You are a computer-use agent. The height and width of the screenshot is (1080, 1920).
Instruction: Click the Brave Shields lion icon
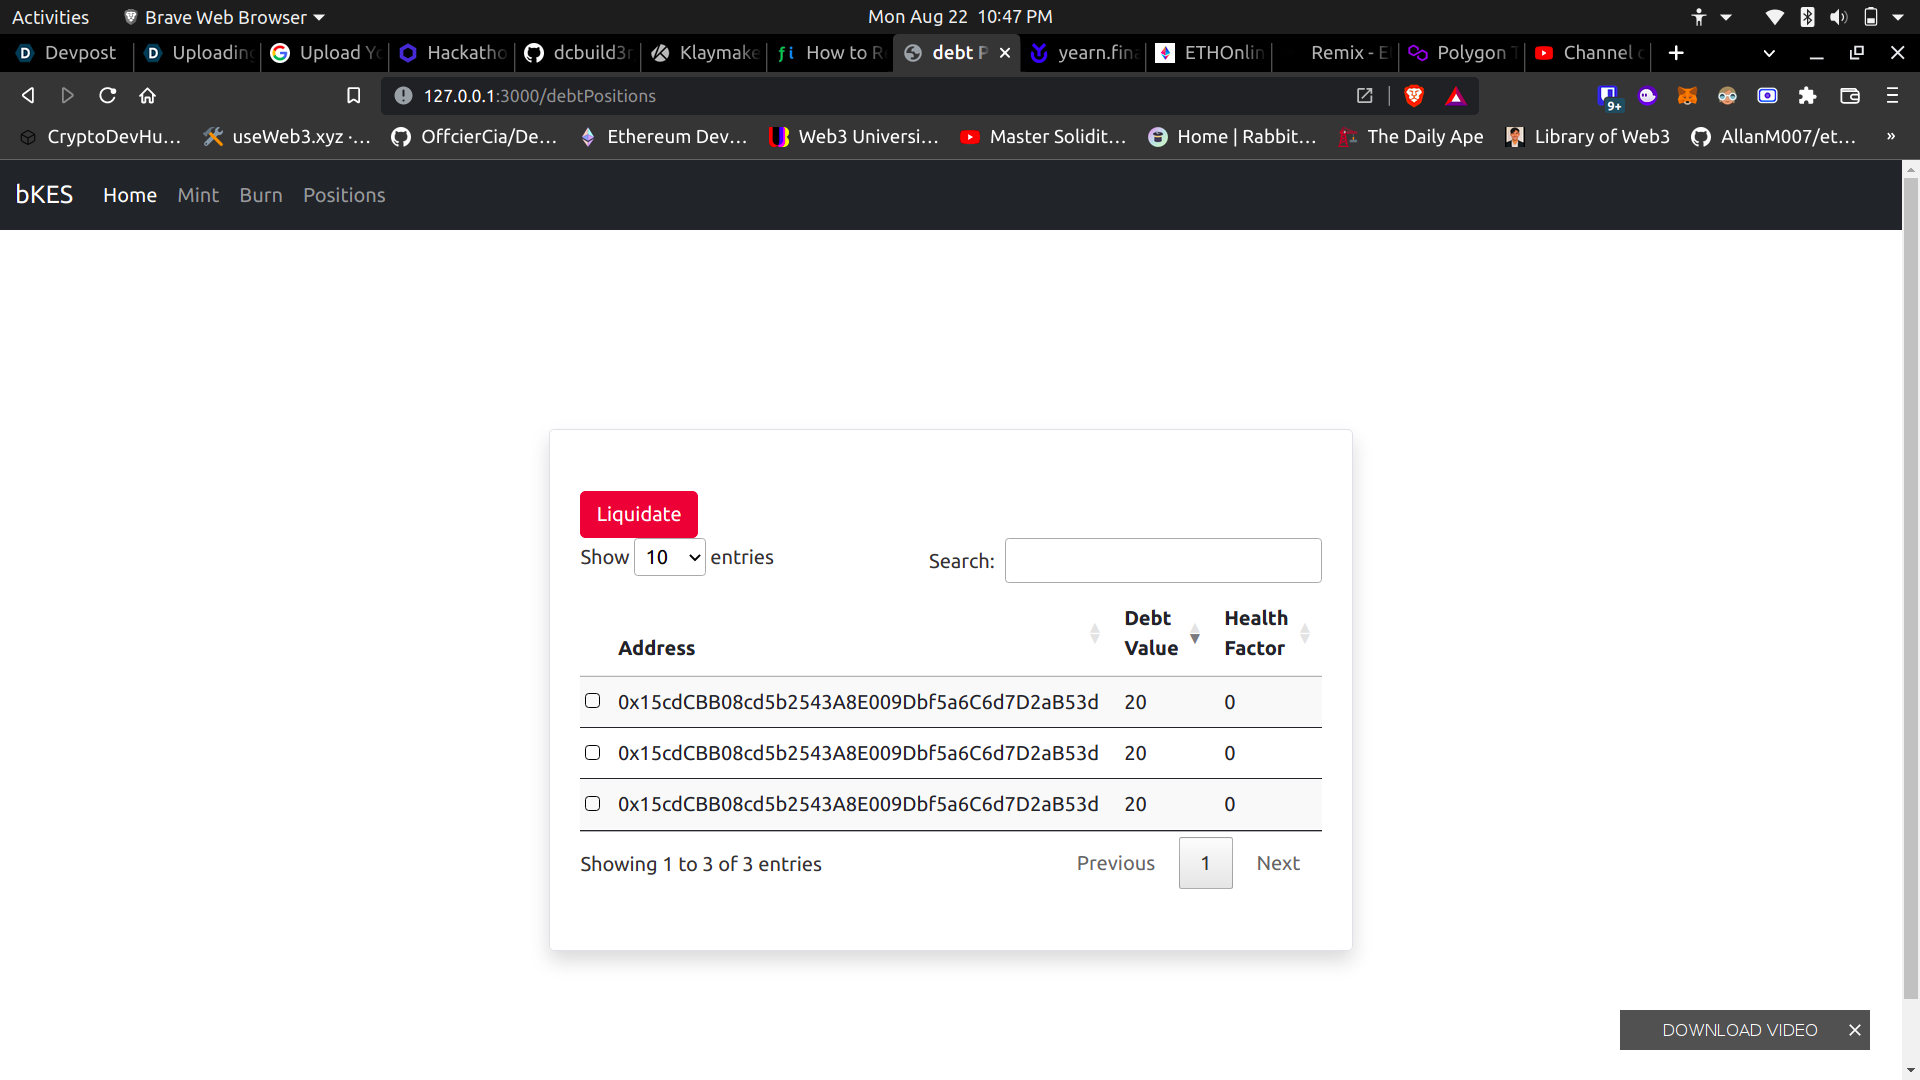coord(1414,96)
